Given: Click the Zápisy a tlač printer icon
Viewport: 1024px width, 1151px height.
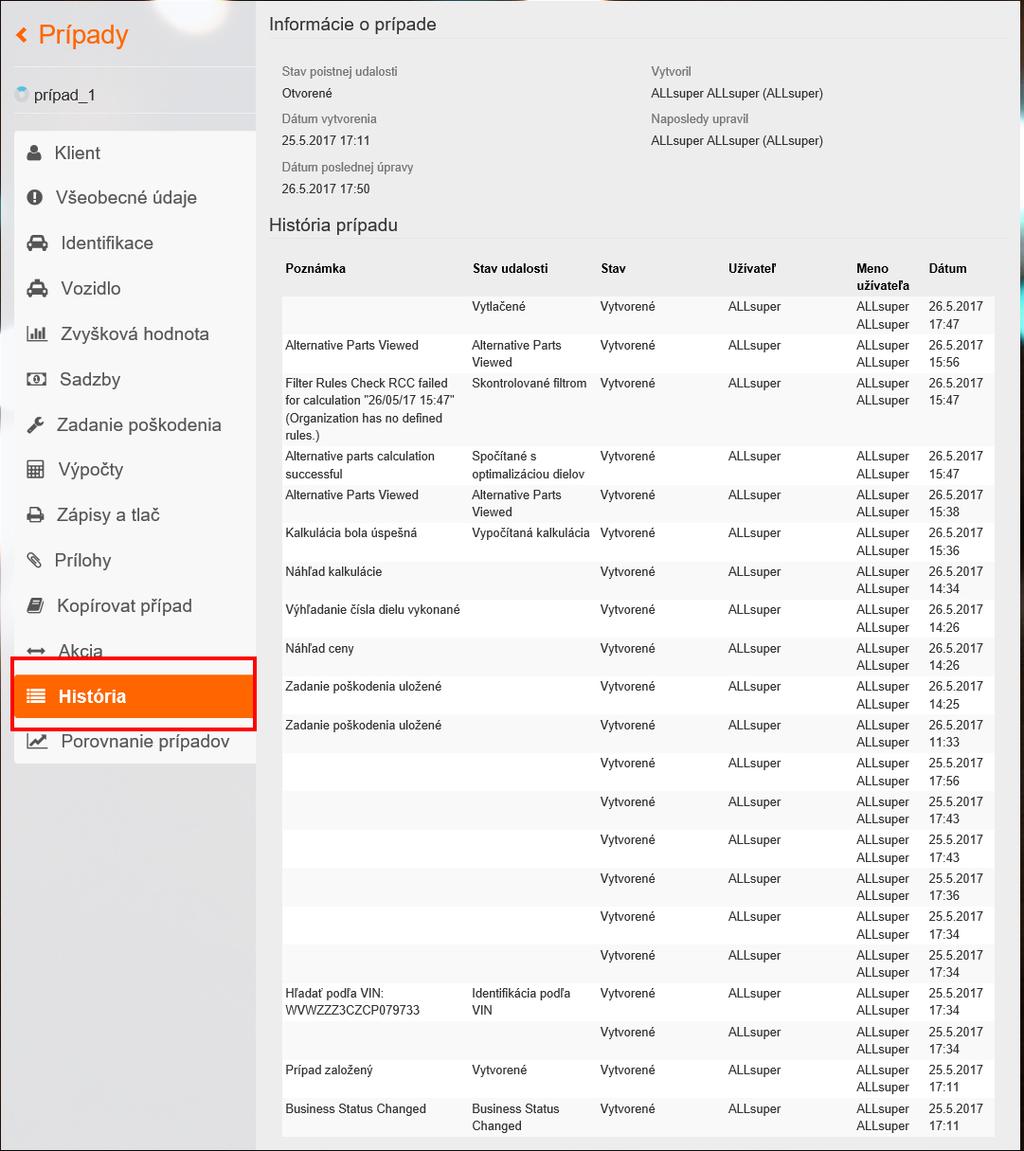Looking at the screenshot, I should click(x=35, y=515).
